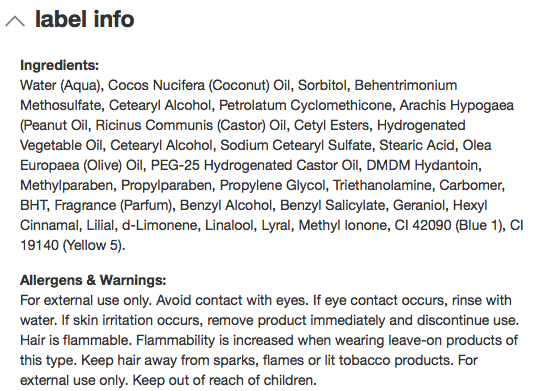Click "Ricinus Communis (Castor) Oil" text
547x391 pixels.
click(x=191, y=126)
